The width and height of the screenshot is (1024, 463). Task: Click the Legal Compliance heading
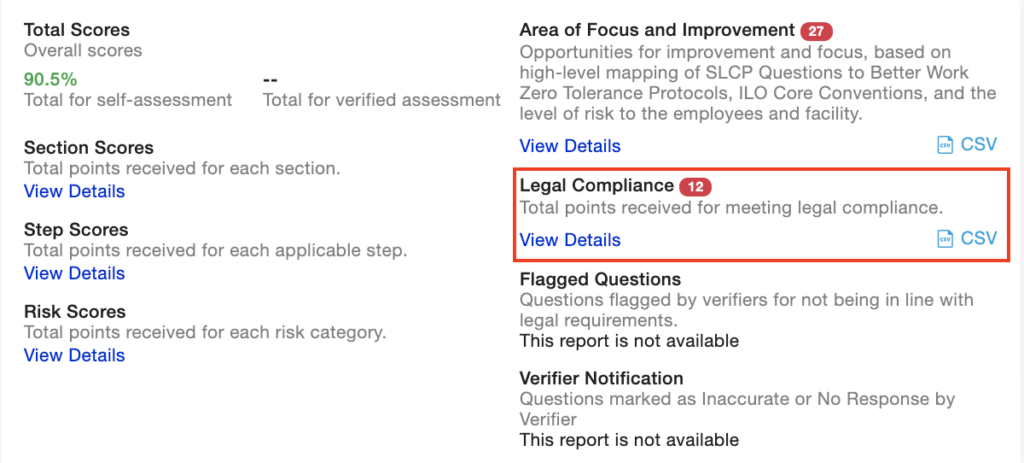point(596,185)
